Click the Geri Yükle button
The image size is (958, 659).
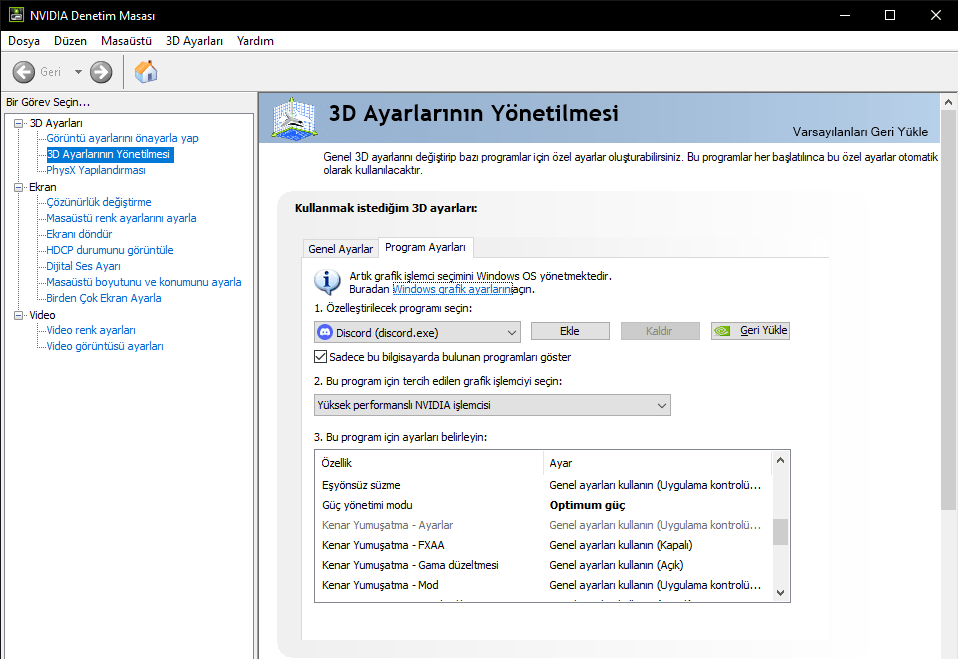pos(750,331)
